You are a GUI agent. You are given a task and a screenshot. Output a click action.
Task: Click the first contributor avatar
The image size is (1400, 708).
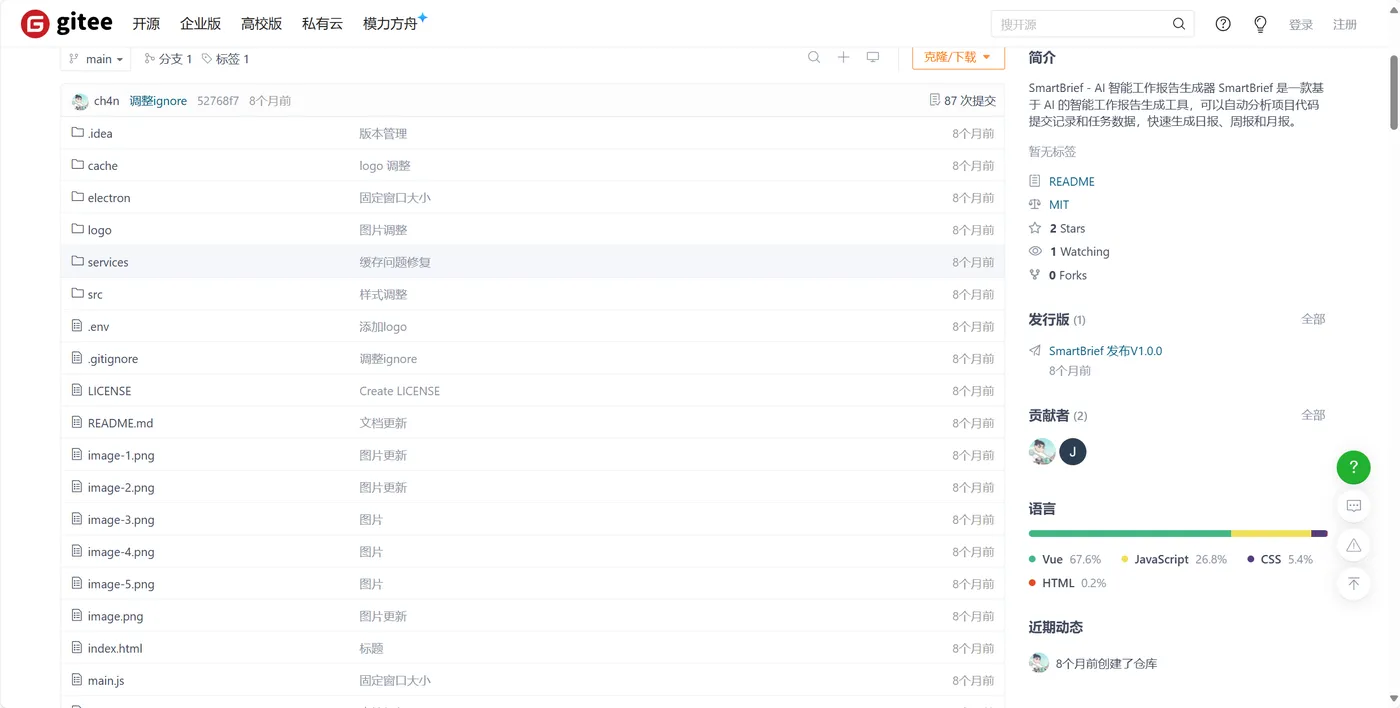point(1042,451)
